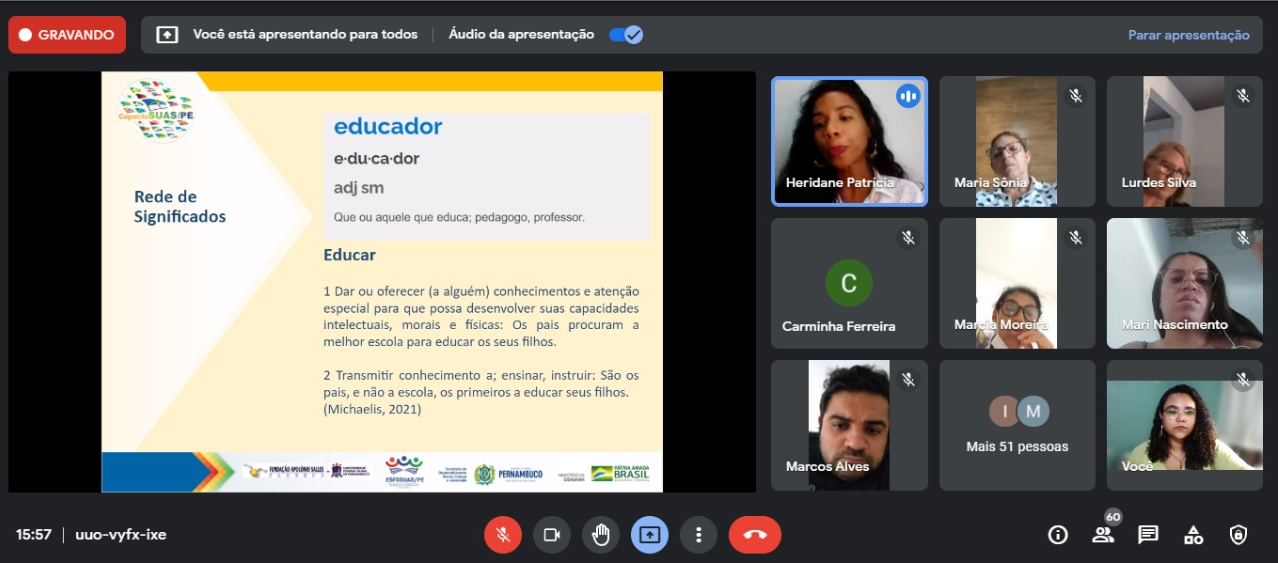Open the activities panel
Image resolution: width=1278 pixels, height=563 pixels.
pos(1193,535)
